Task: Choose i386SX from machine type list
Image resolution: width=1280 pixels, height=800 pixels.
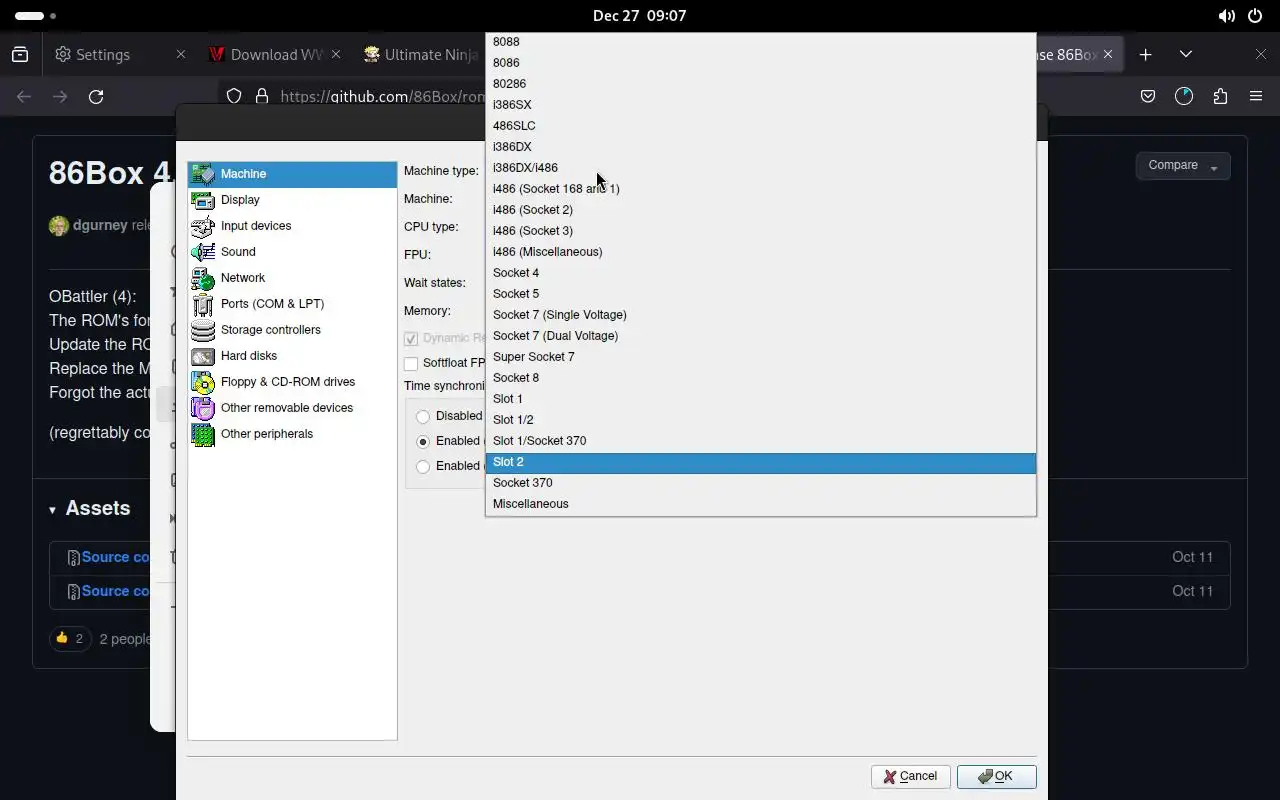Action: pyautogui.click(x=760, y=105)
